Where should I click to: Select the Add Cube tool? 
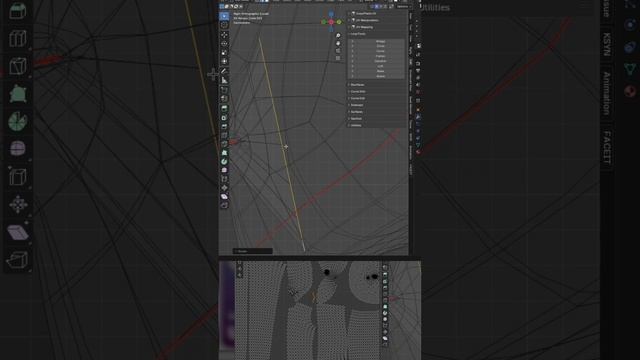coord(224,90)
